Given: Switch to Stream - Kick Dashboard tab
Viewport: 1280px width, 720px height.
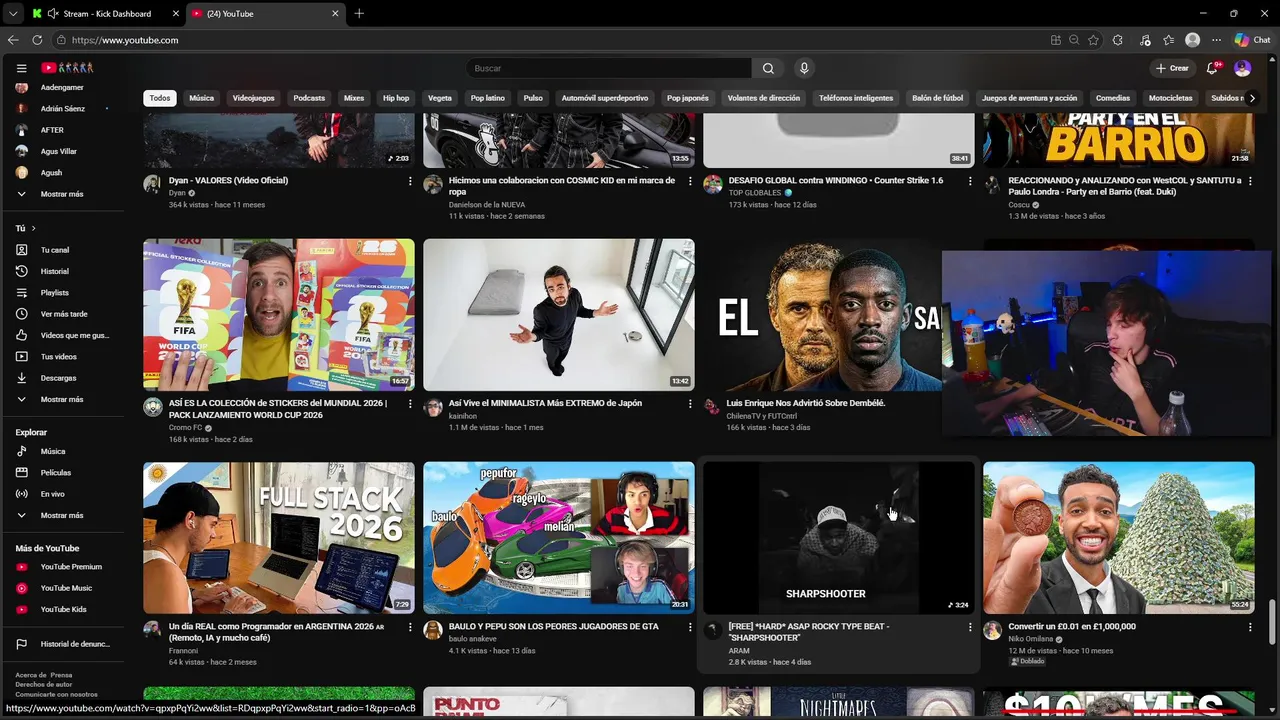Looking at the screenshot, I should [x=105, y=13].
